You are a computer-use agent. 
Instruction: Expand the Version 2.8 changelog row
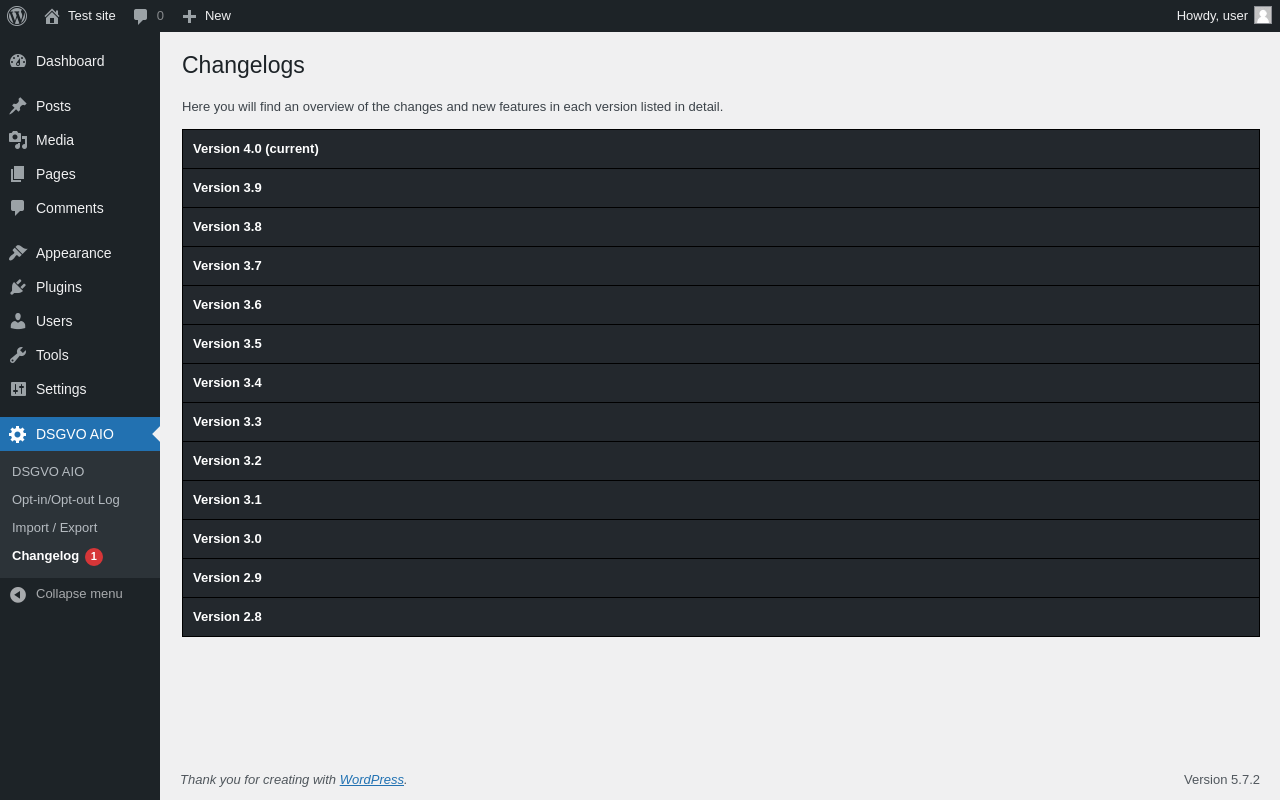coord(720,617)
